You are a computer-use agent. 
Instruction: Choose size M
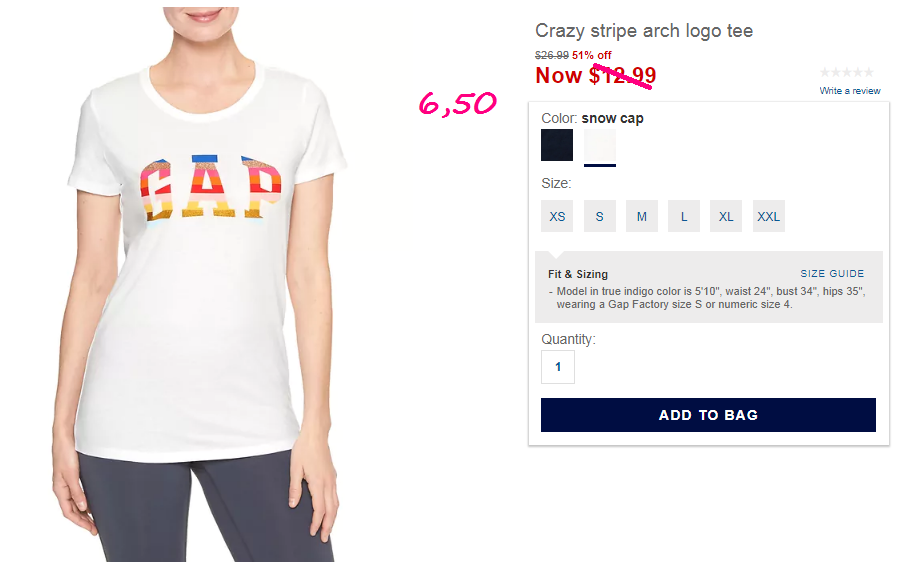(642, 216)
